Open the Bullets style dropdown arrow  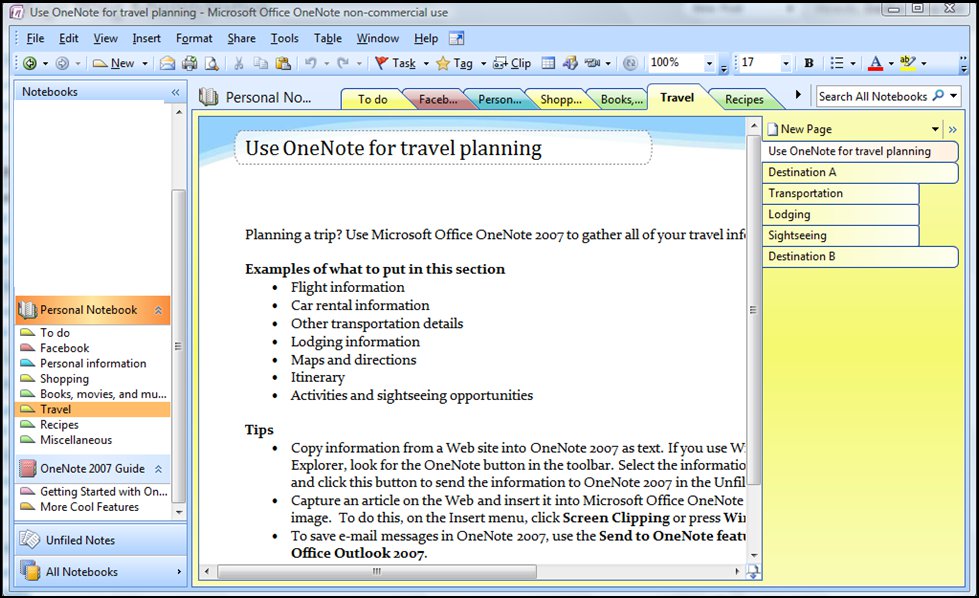[853, 64]
